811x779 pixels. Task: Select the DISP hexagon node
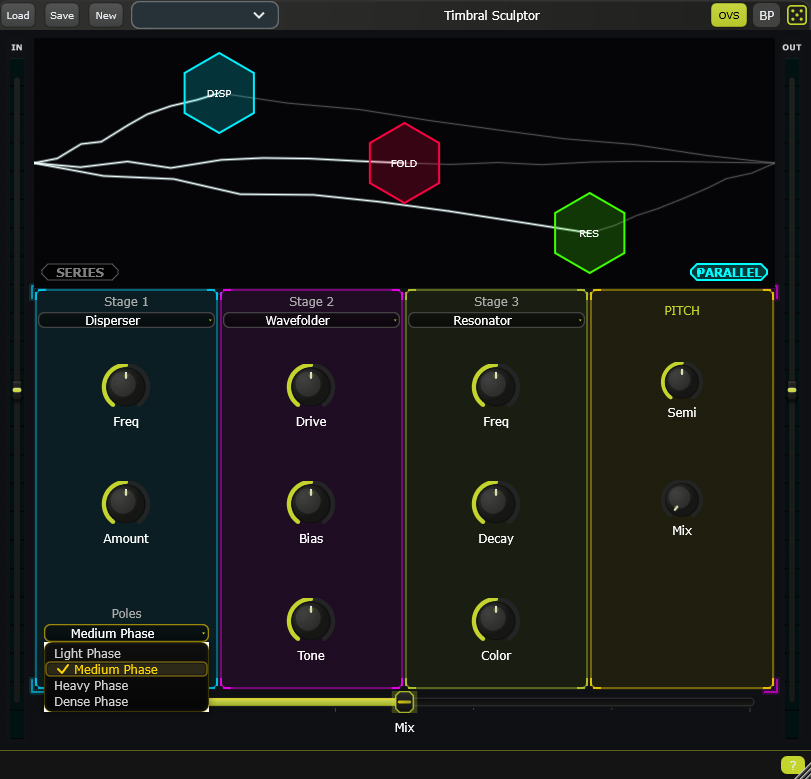click(x=219, y=92)
